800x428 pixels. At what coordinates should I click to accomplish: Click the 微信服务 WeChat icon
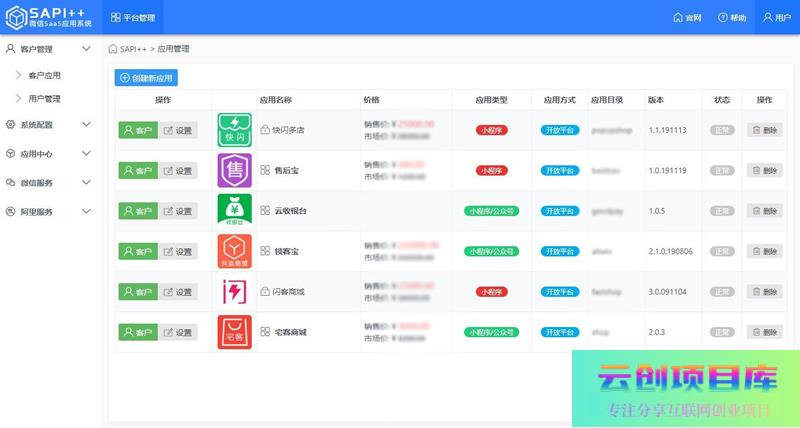click(10, 183)
